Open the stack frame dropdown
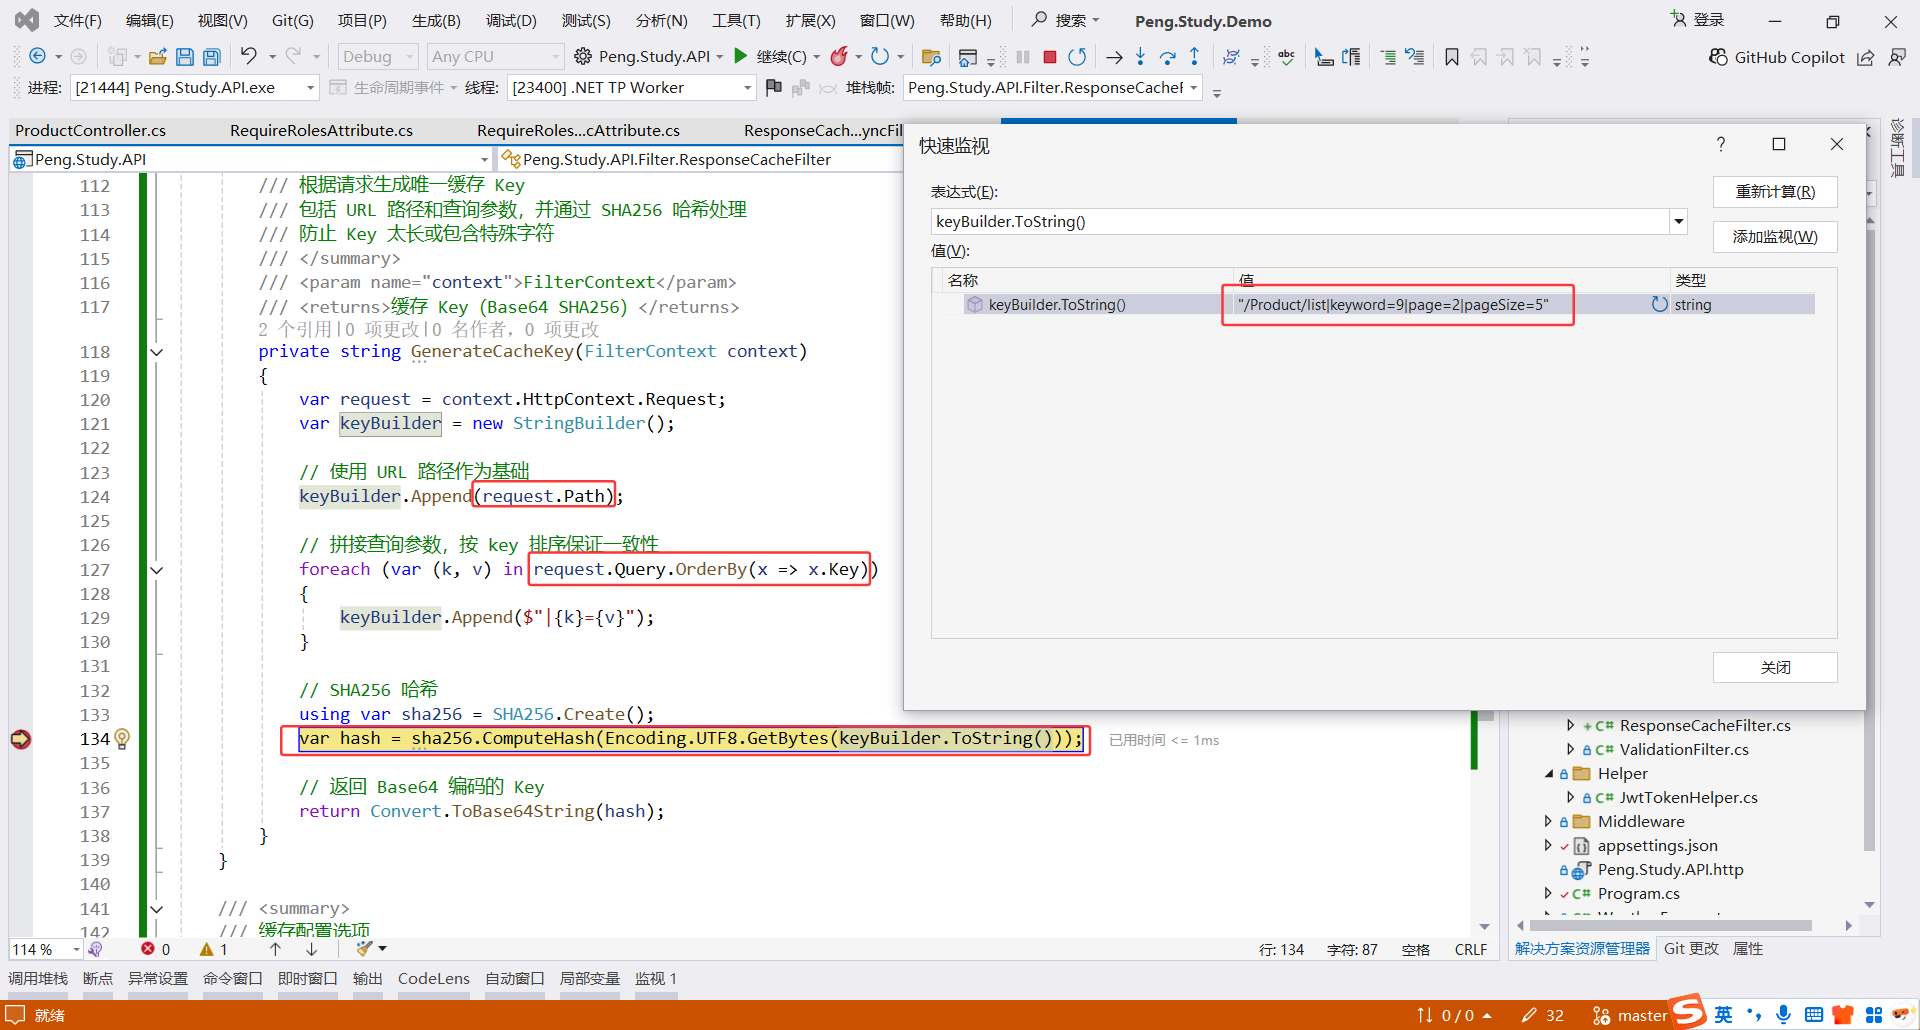This screenshot has height=1030, width=1920. click(x=1052, y=88)
